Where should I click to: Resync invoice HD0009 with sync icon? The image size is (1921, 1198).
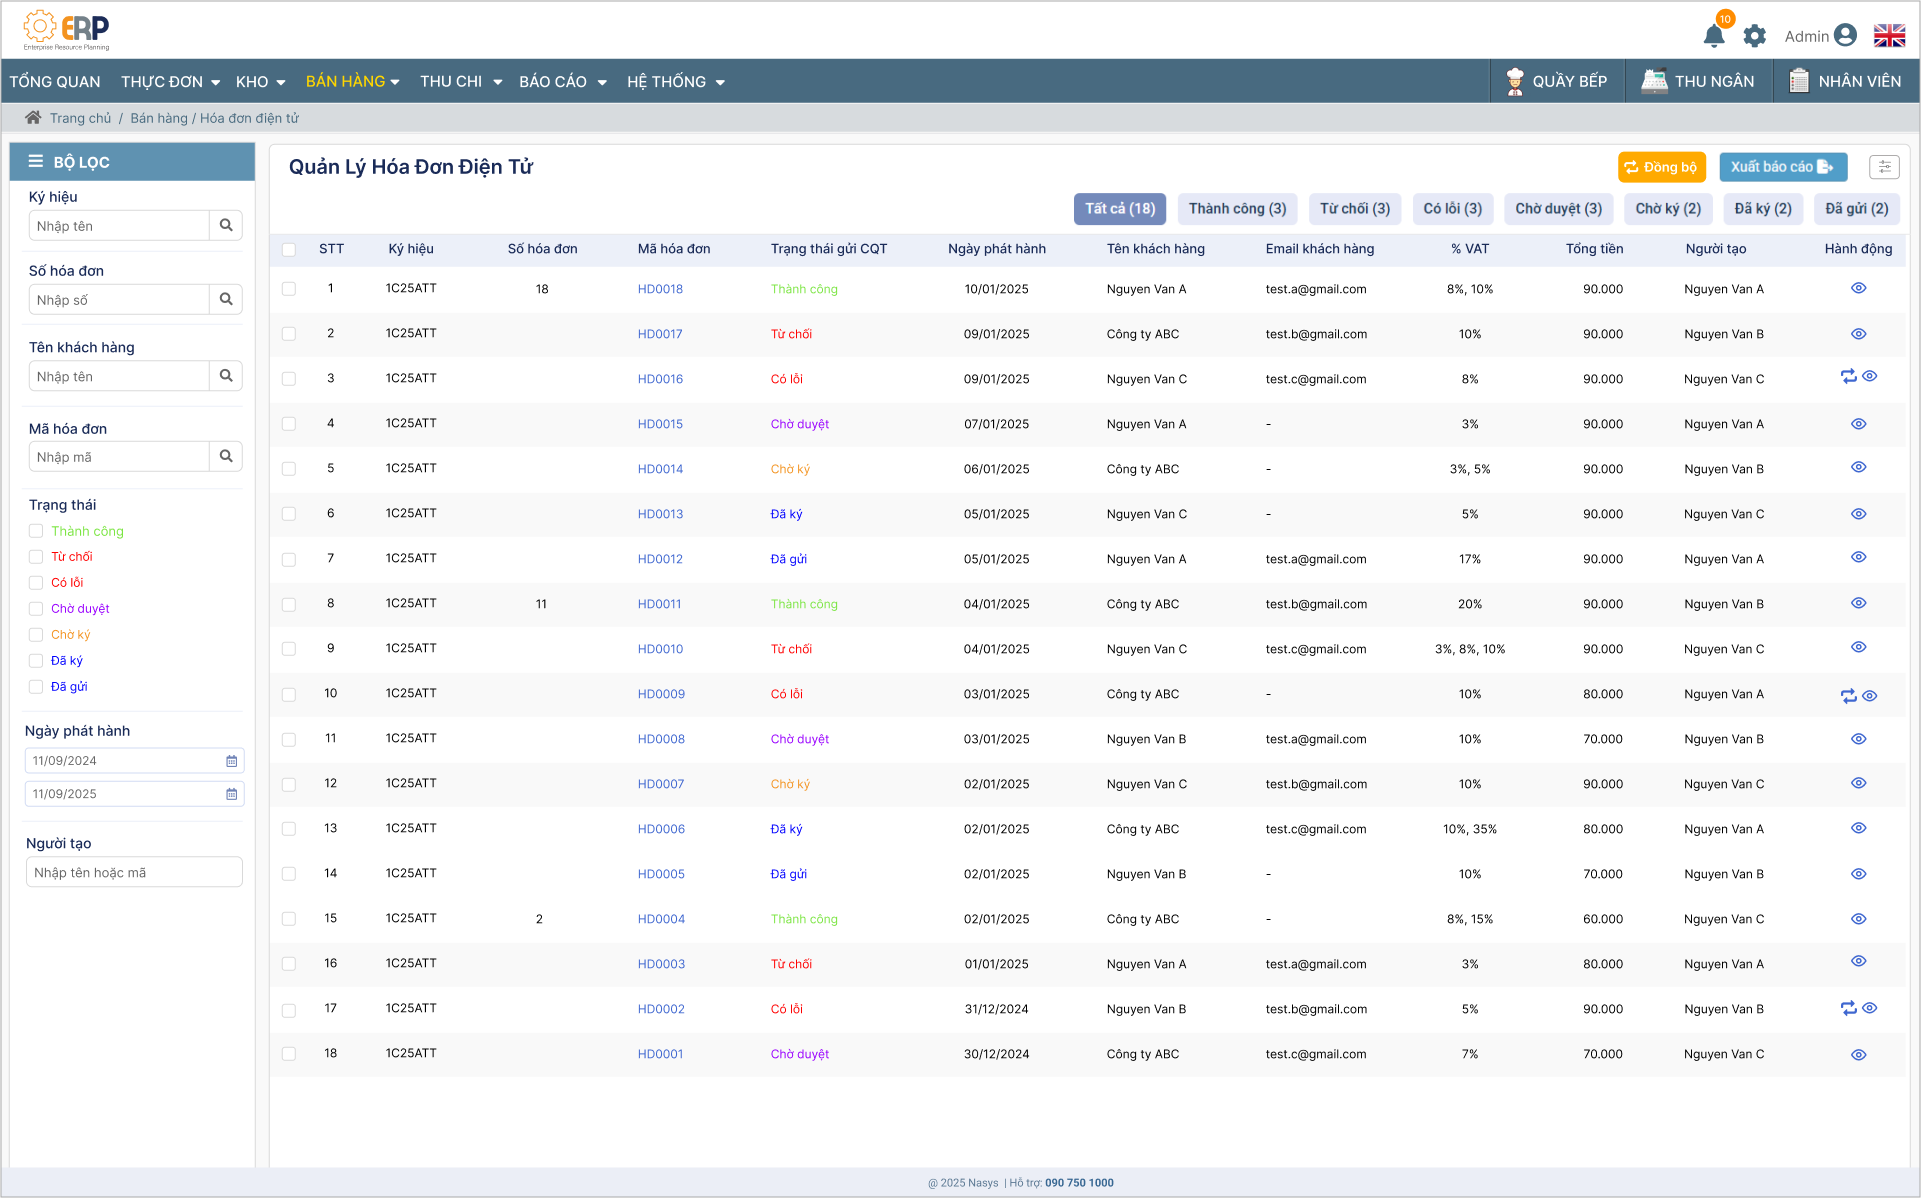[1848, 695]
